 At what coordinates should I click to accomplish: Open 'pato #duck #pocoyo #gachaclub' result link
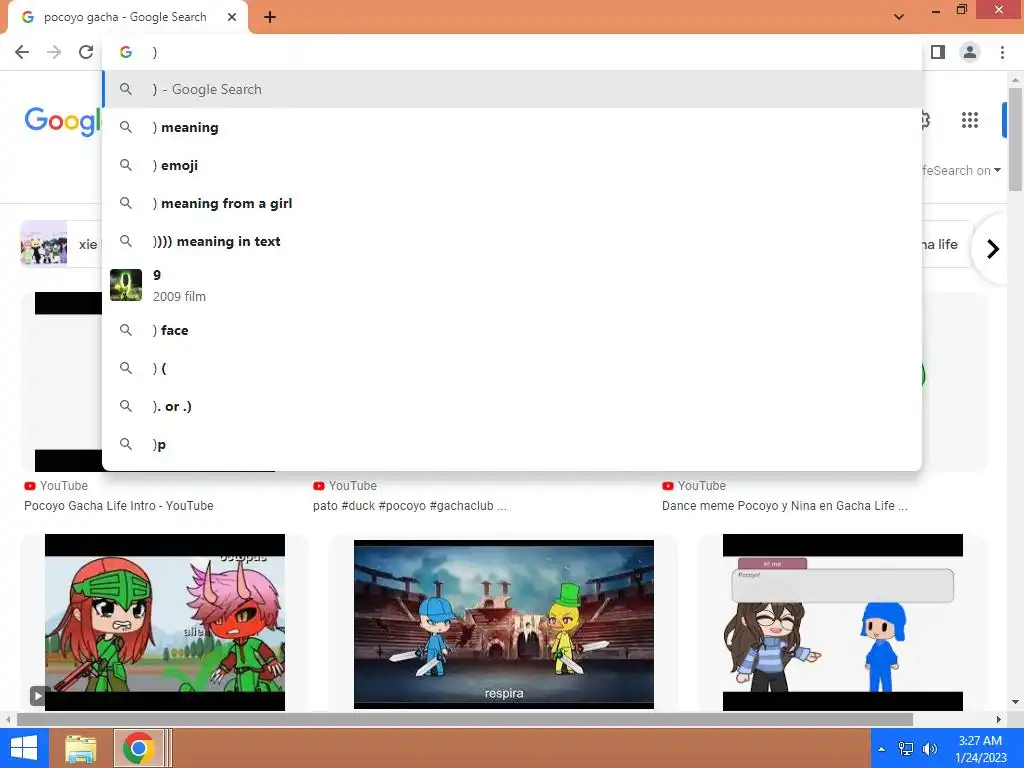pos(409,505)
